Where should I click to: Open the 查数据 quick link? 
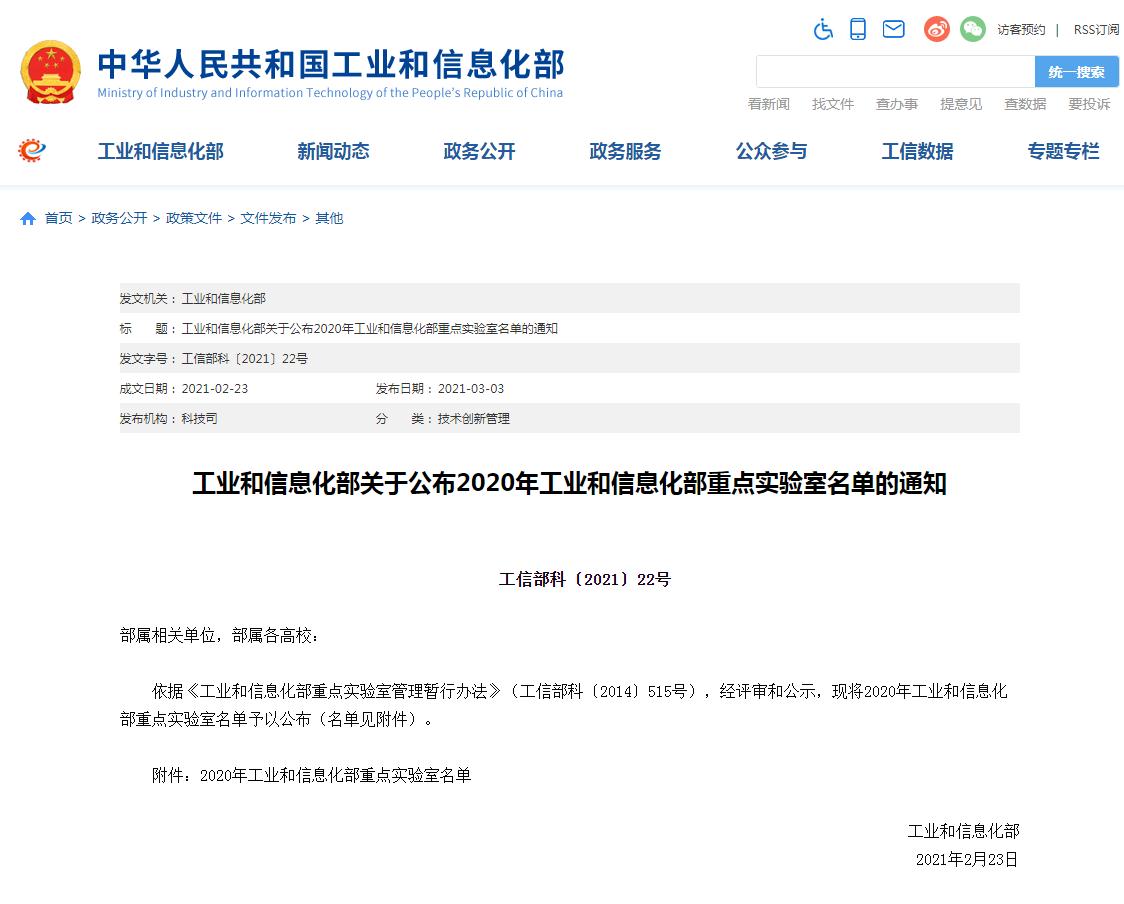[x=1025, y=104]
